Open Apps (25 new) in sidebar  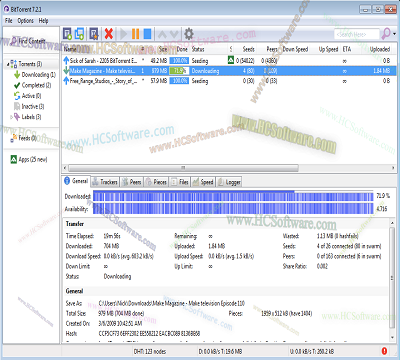[x=29, y=159]
